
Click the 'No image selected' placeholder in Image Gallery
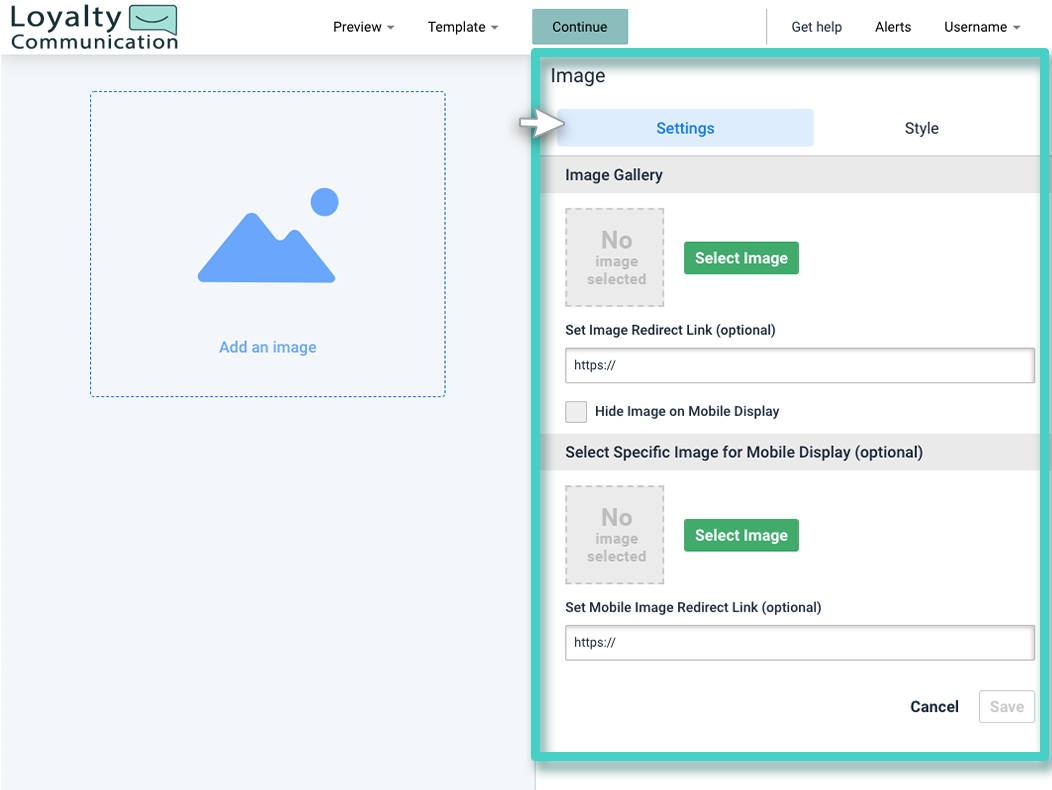tap(614, 257)
